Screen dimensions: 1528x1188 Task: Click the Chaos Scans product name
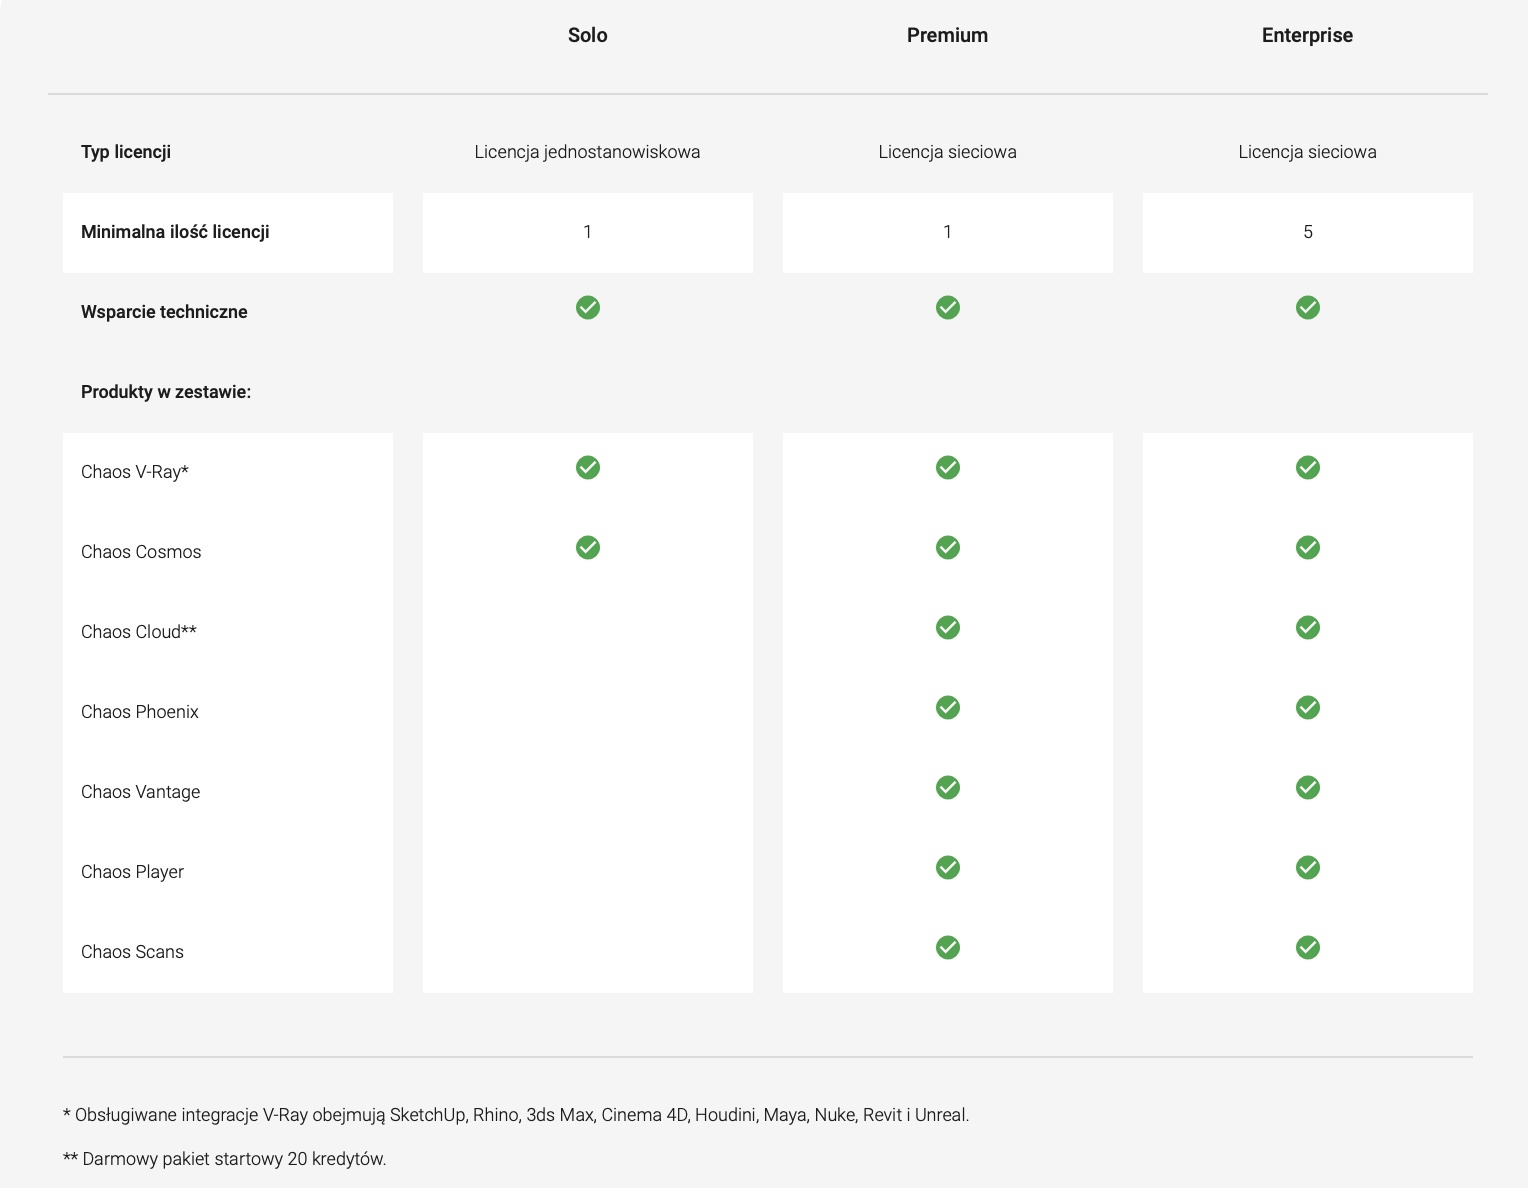pos(133,952)
